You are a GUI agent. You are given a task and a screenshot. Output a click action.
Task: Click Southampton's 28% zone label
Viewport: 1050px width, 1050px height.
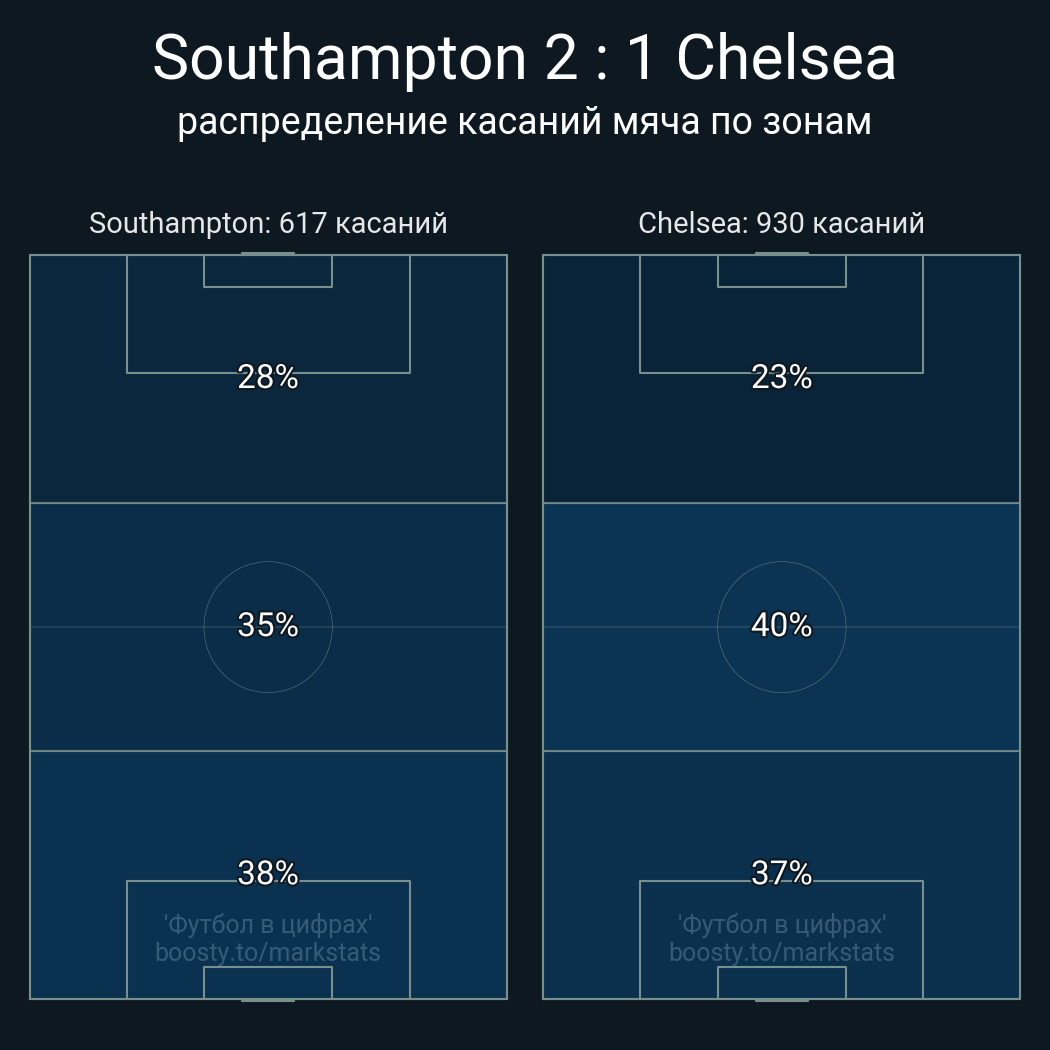pos(268,377)
